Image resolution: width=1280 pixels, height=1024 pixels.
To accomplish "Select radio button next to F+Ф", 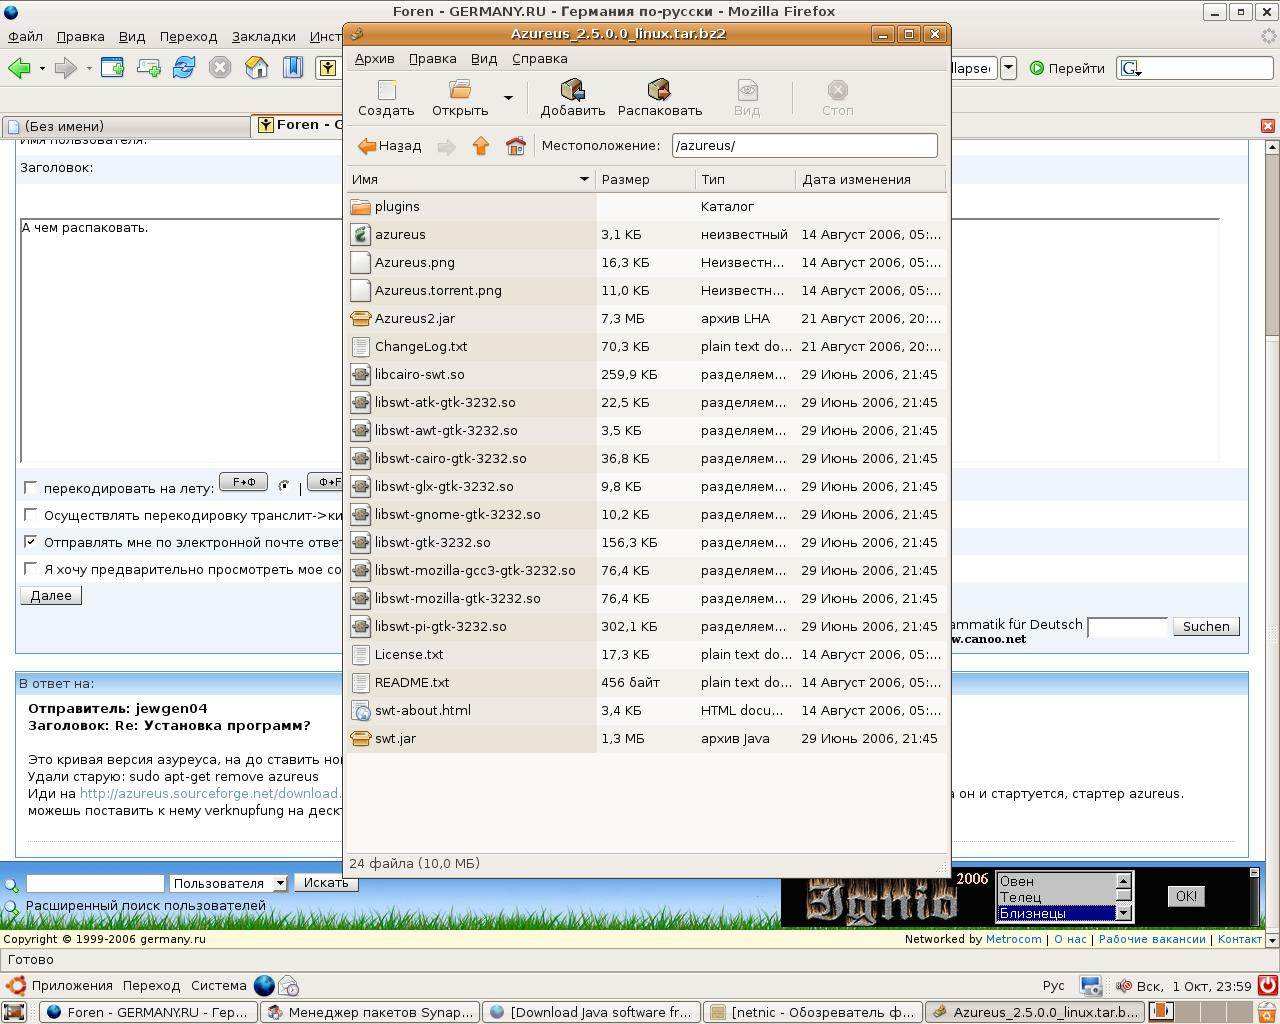I will click(284, 486).
